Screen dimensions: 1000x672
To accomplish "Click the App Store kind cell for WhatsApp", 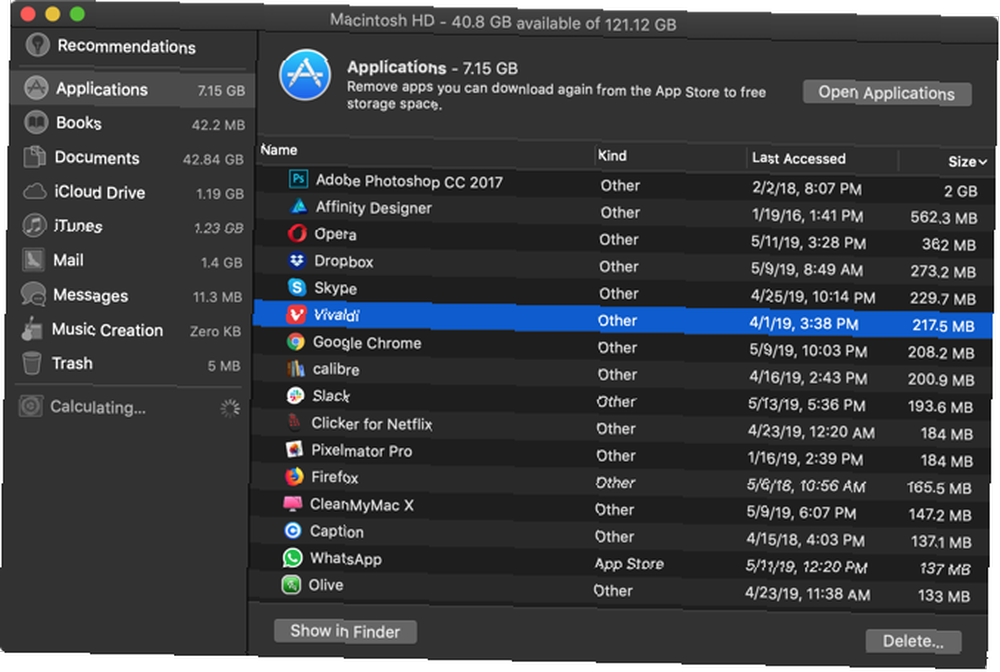I will pyautogui.click(x=629, y=564).
